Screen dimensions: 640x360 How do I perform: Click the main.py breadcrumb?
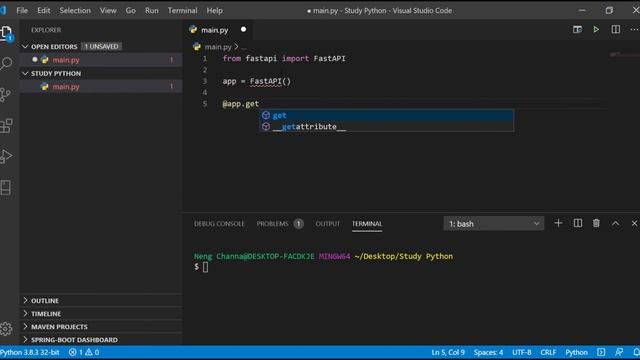[x=218, y=47]
